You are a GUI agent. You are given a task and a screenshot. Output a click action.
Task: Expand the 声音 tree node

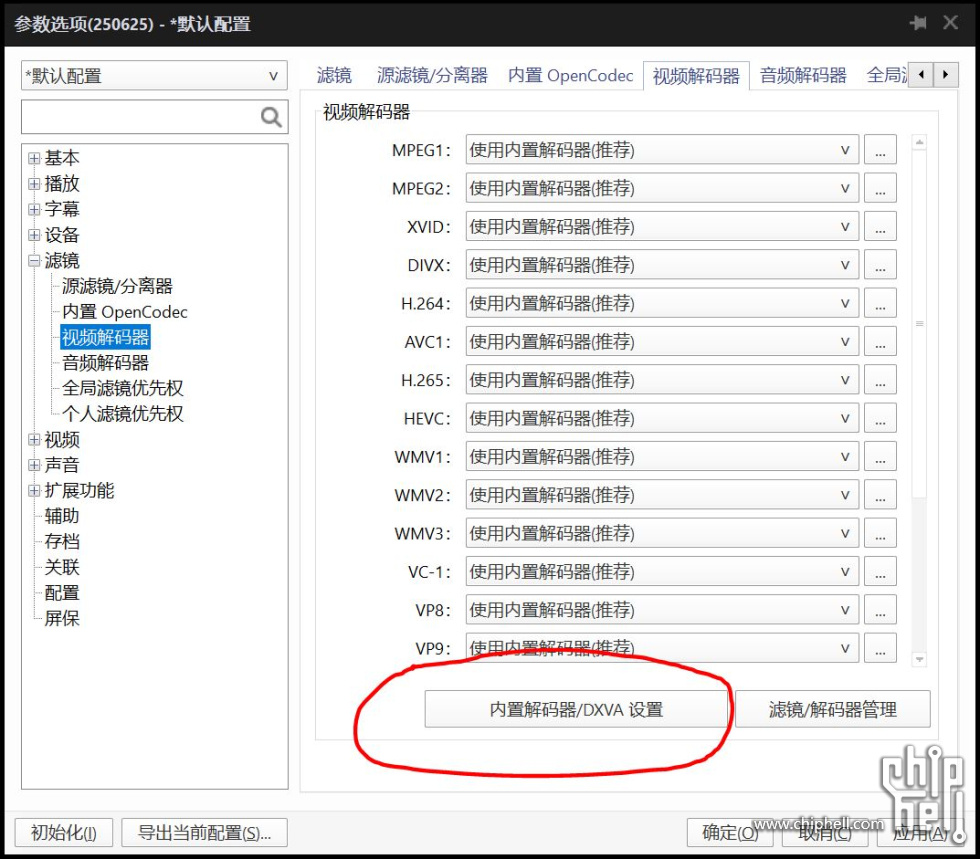34,465
